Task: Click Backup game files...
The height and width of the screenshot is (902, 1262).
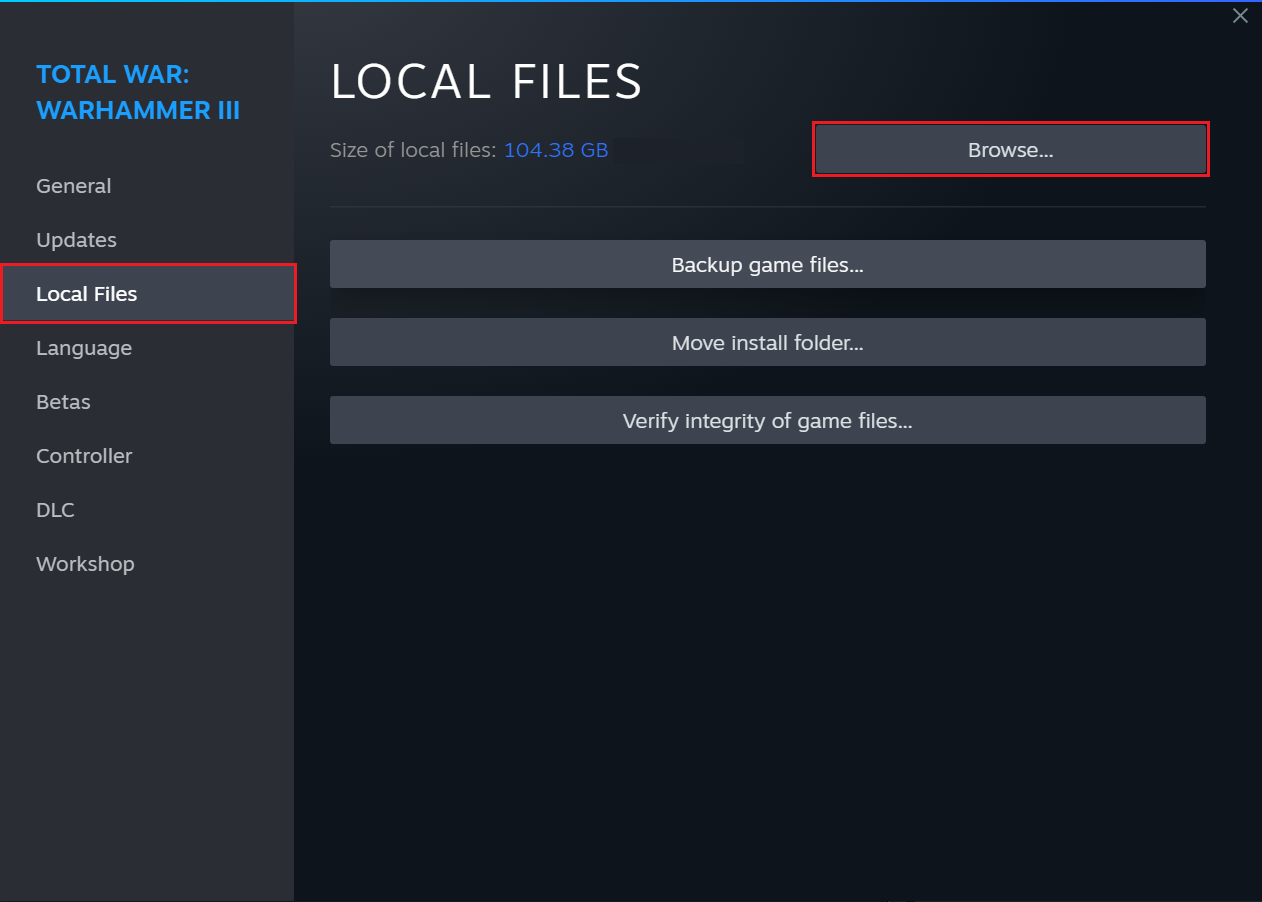Action: (767, 264)
